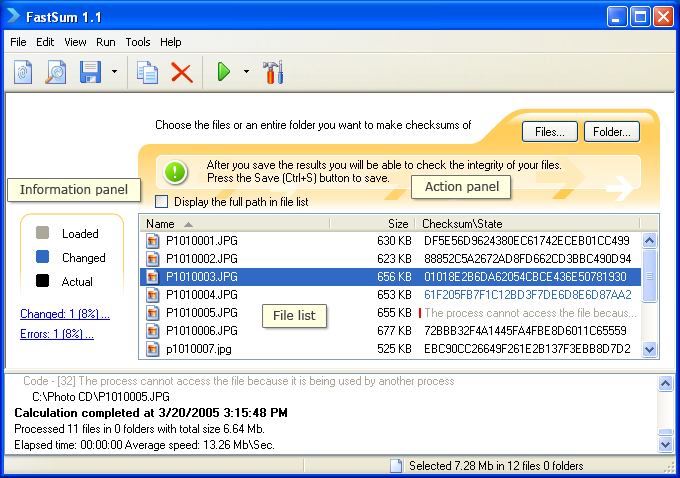Click the Code - [32] log message line
This screenshot has height=478, width=680.
click(x=239, y=381)
